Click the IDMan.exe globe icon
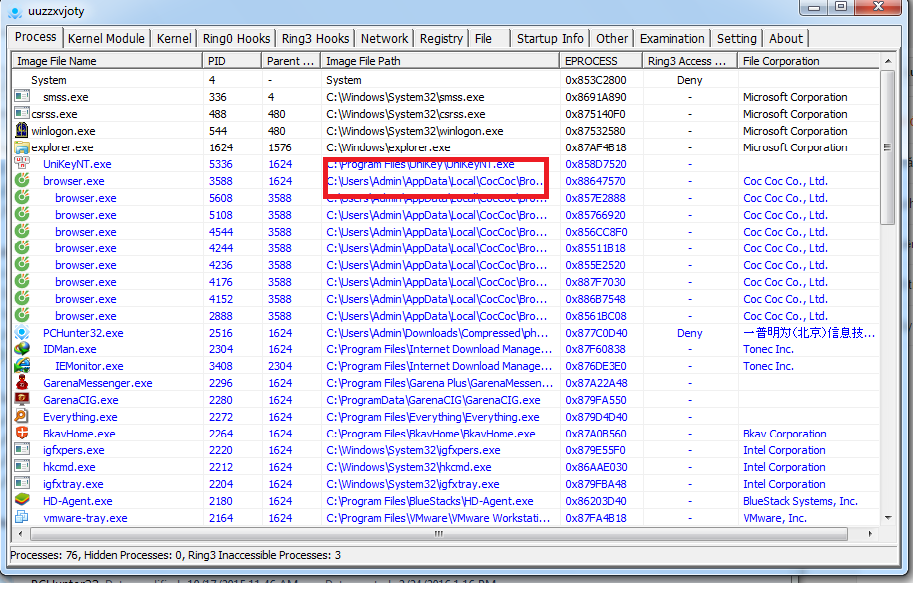Image resolution: width=913 pixels, height=589 pixels. pyautogui.click(x=21, y=350)
